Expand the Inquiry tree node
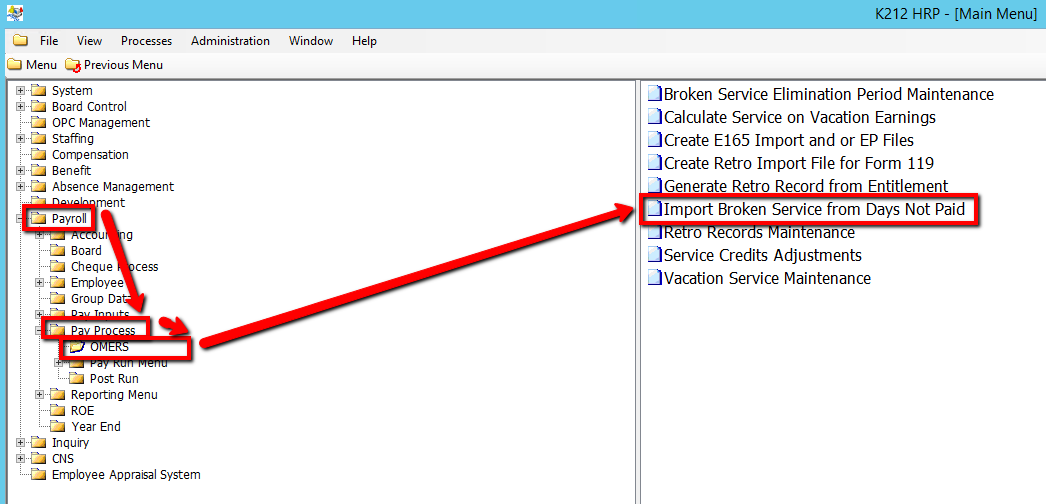The width and height of the screenshot is (1046, 504). (21, 443)
